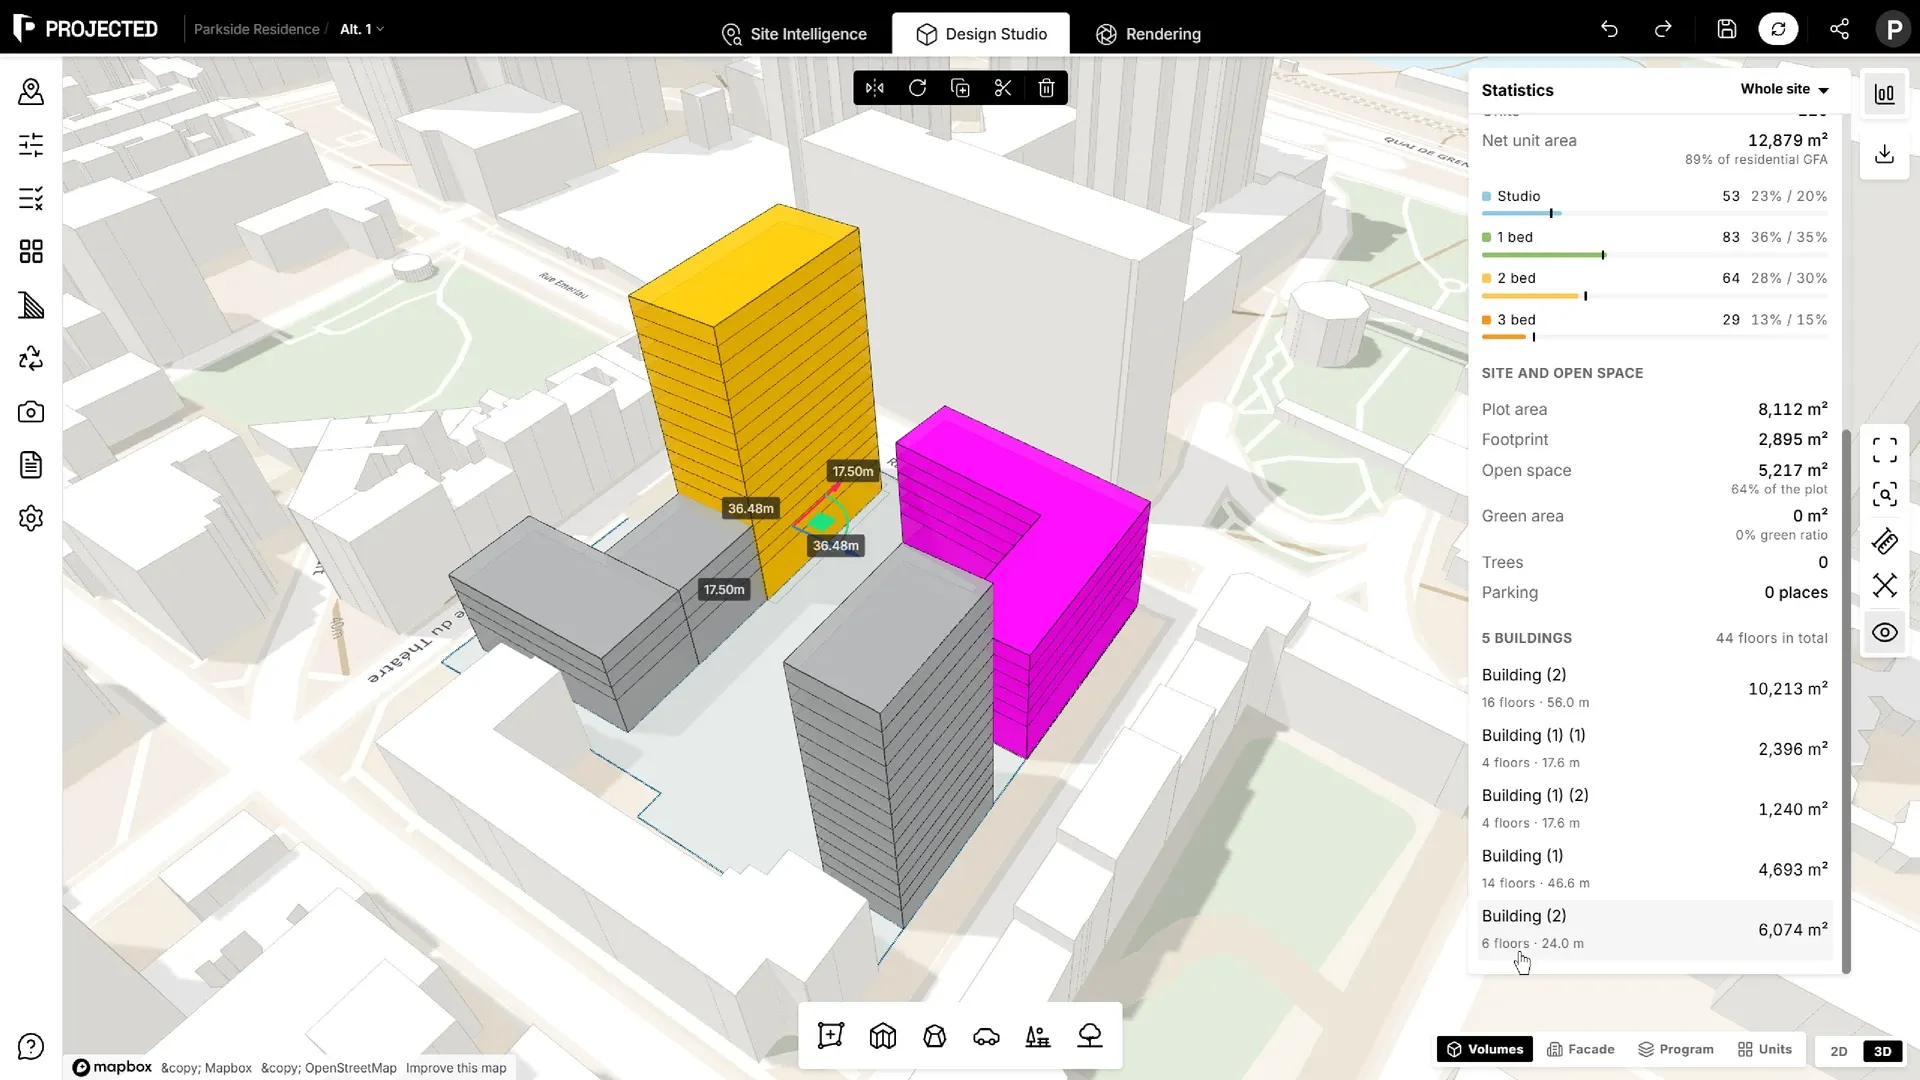Click the statistics panel scrollbar
Image resolution: width=1920 pixels, height=1080 pixels.
tap(1846, 700)
